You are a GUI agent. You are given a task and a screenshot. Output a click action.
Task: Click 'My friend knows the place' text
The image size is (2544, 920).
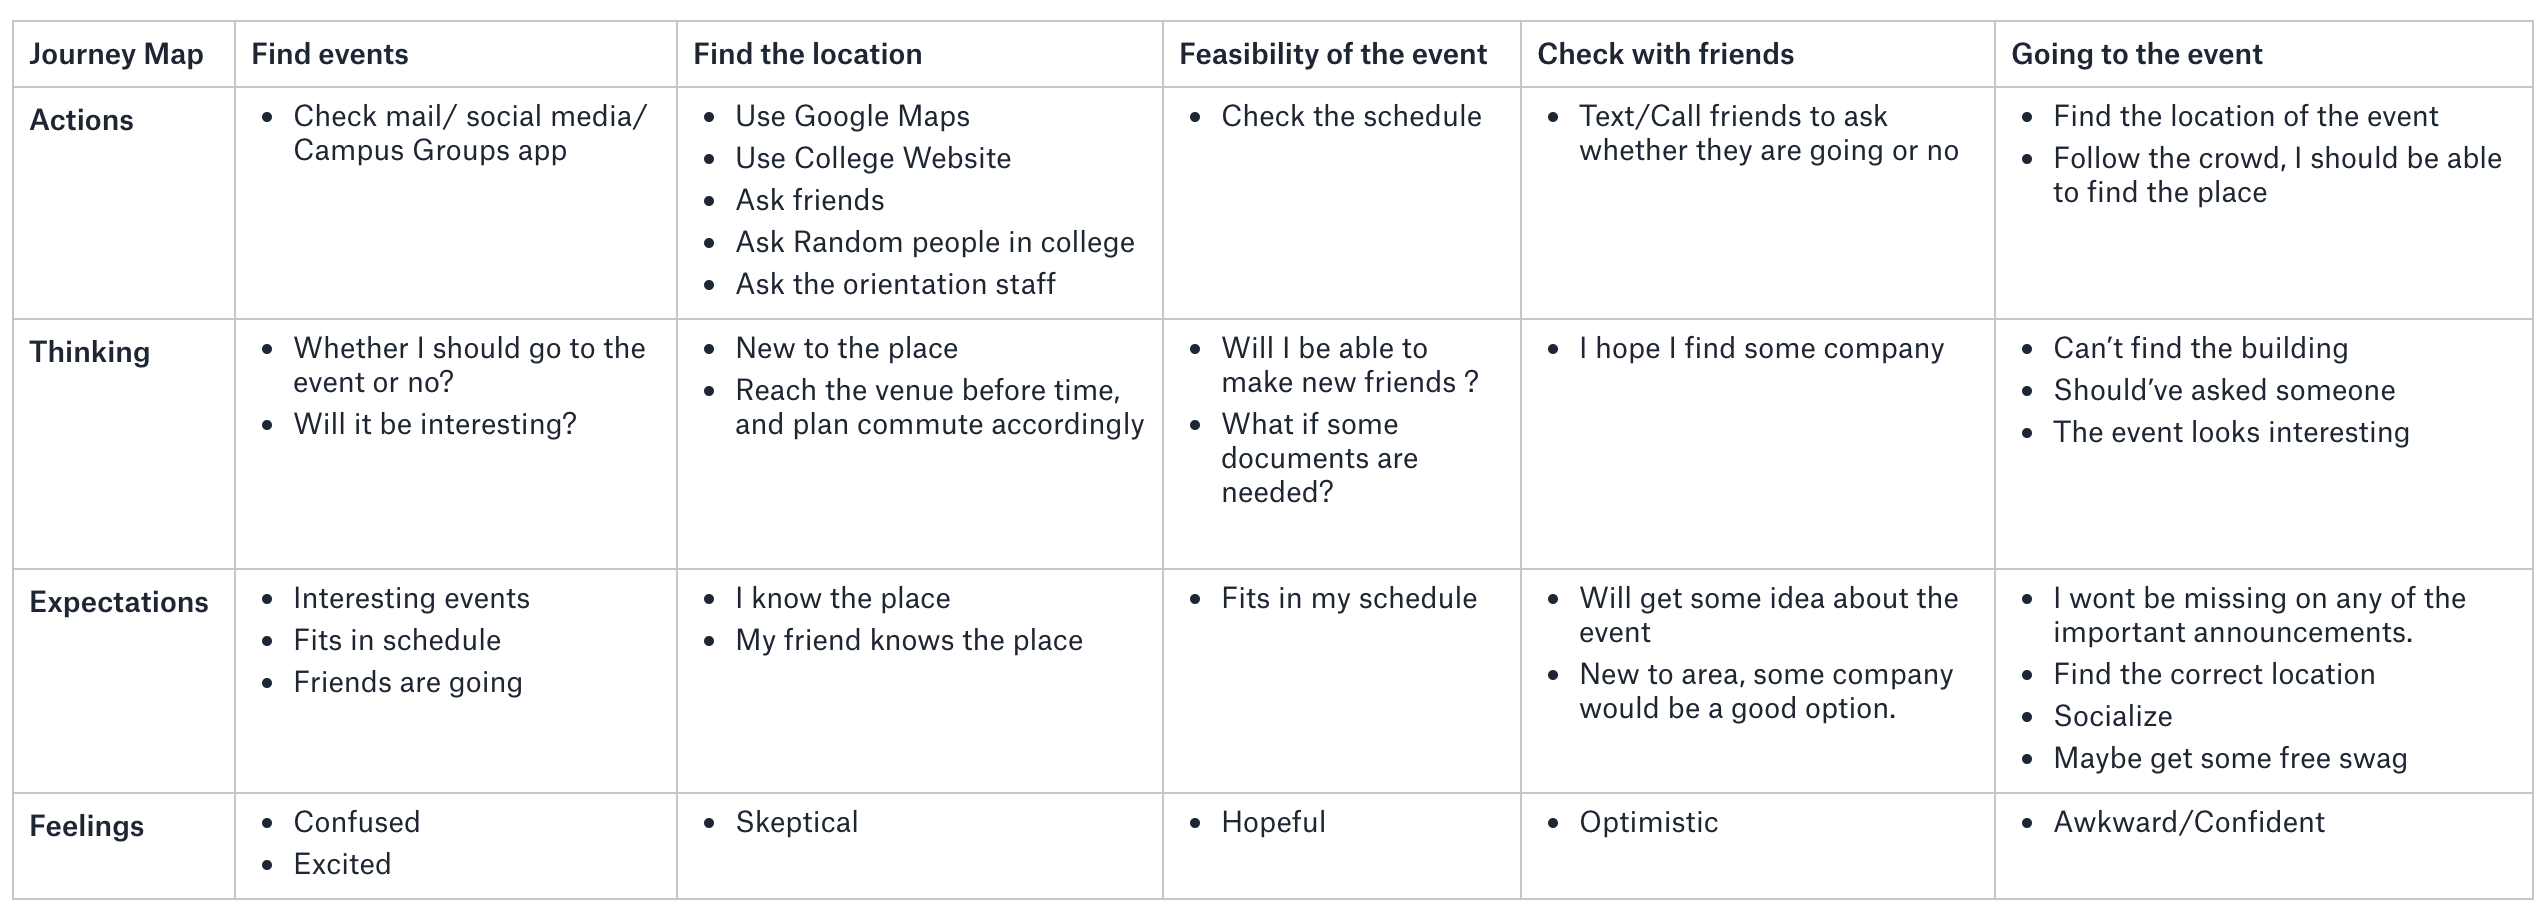[x=909, y=640]
